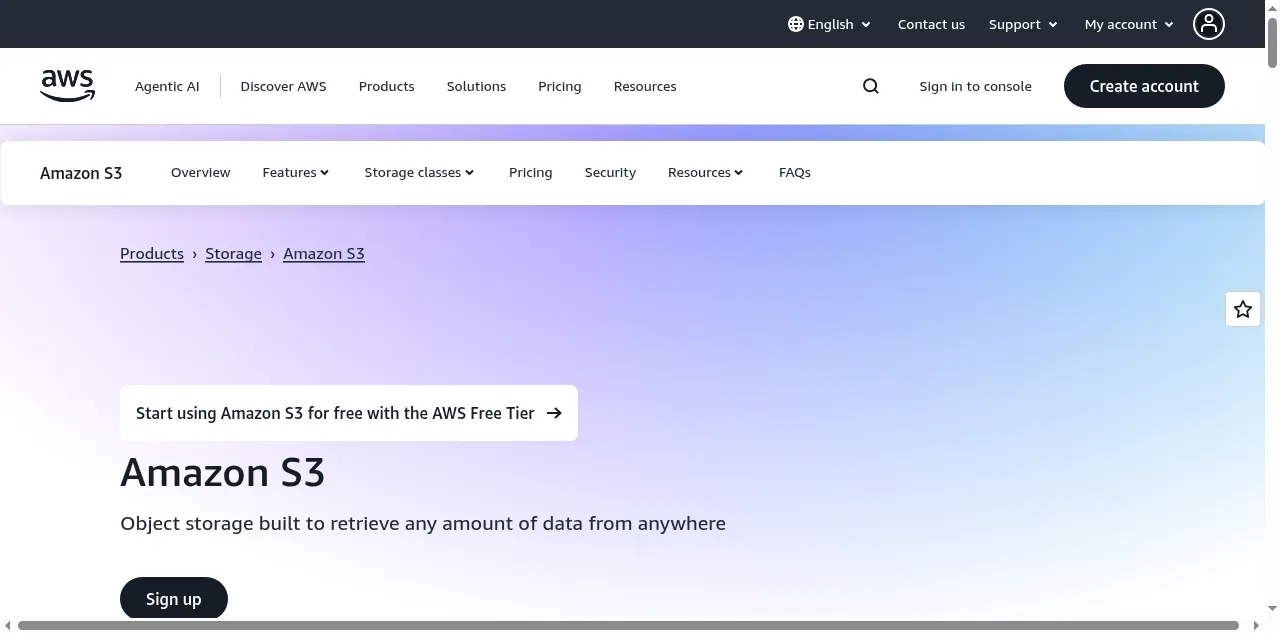The width and height of the screenshot is (1280, 633).
Task: Expand the Resources submenu in S3 bar
Action: [706, 172]
